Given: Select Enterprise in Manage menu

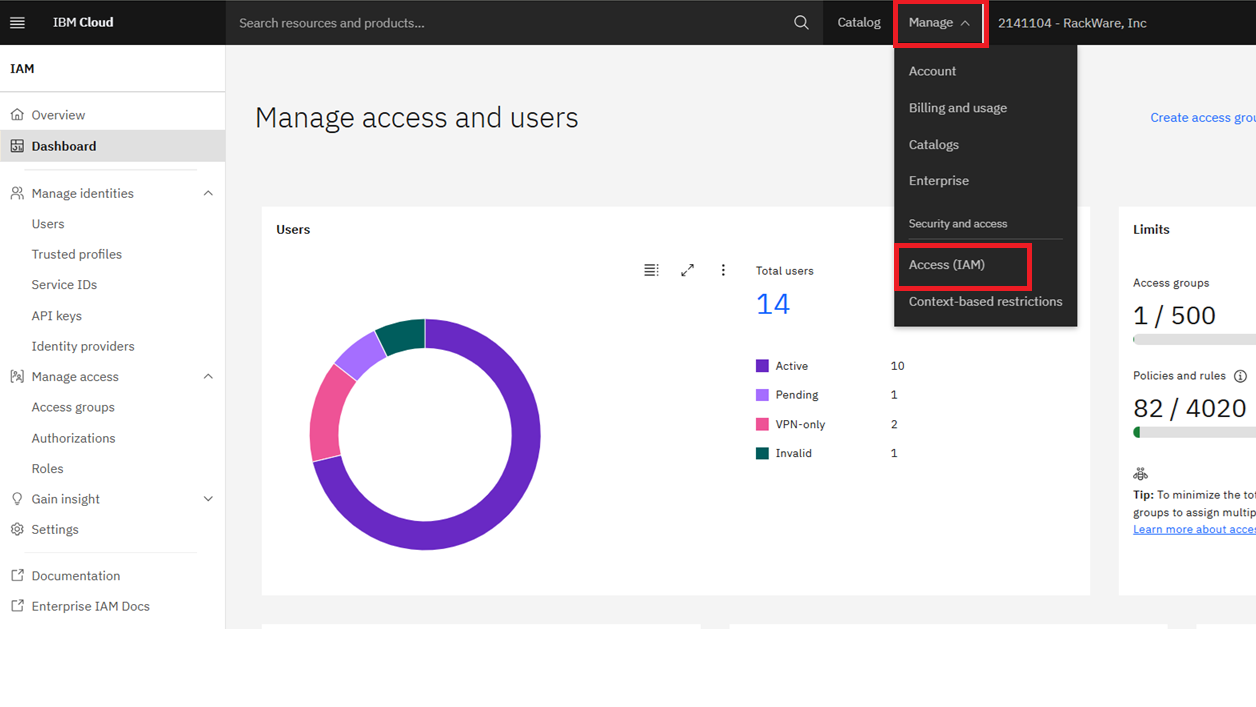Looking at the screenshot, I should pos(938,181).
